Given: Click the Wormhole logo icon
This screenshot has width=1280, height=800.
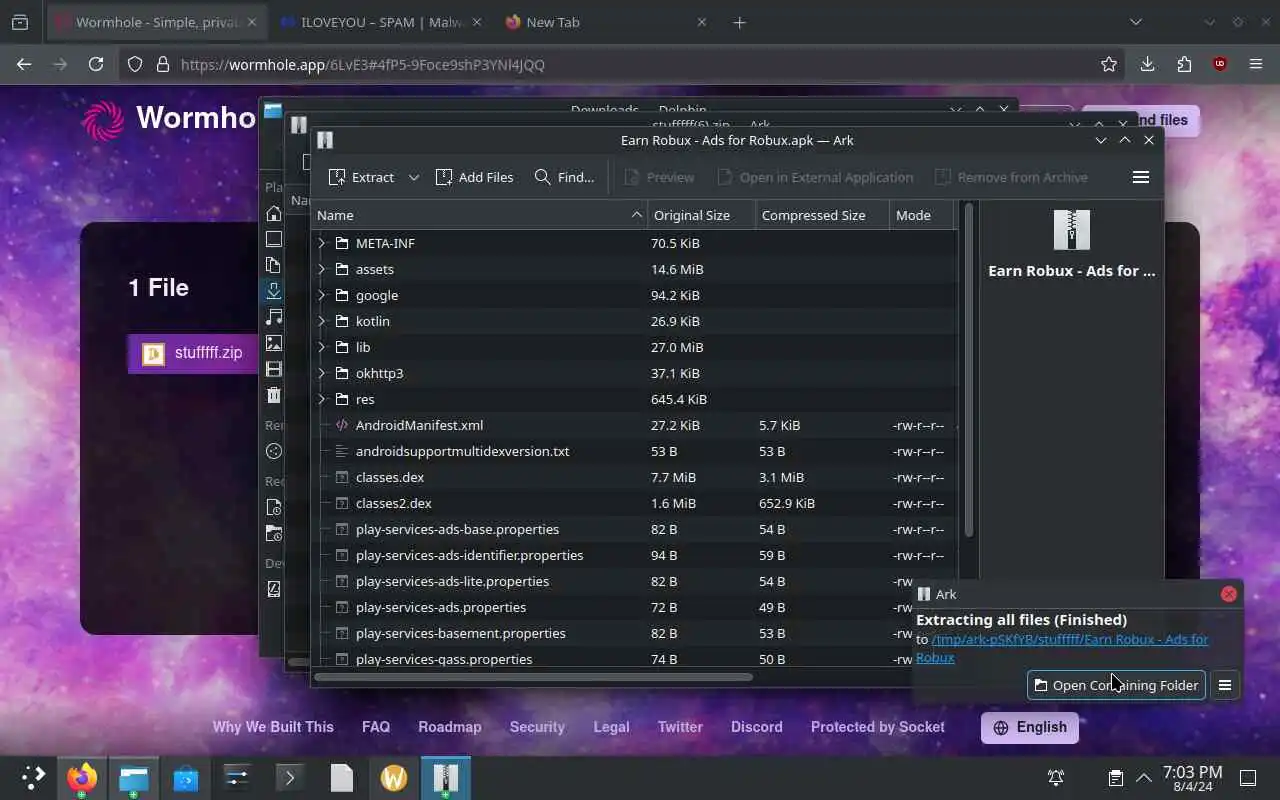Looking at the screenshot, I should (103, 119).
